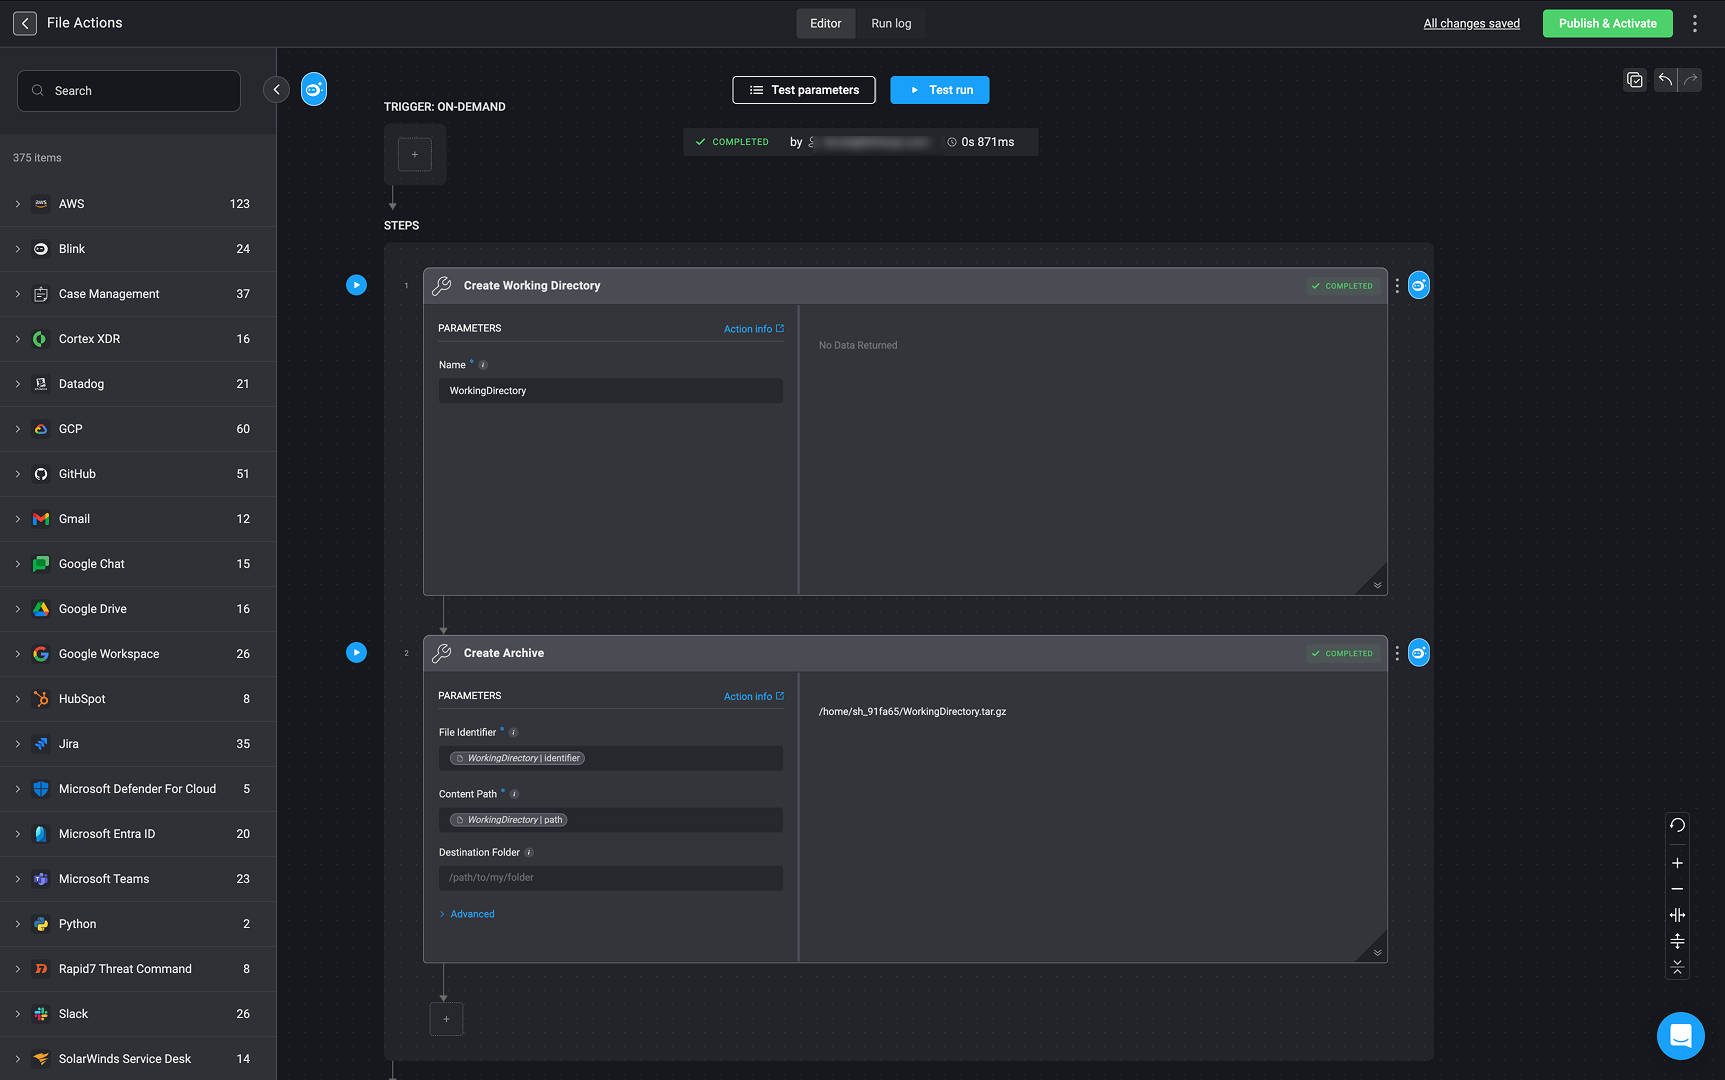Click the copilot icon beside Create Working Directory
This screenshot has width=1725, height=1080.
[x=1419, y=286]
